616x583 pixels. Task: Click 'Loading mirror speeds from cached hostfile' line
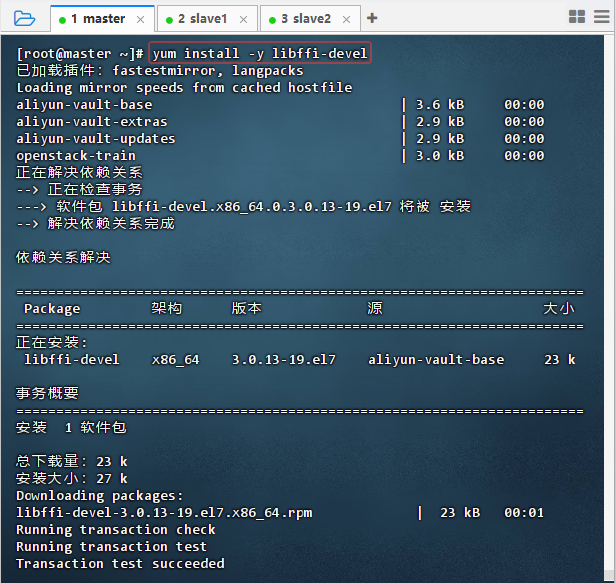coord(184,87)
